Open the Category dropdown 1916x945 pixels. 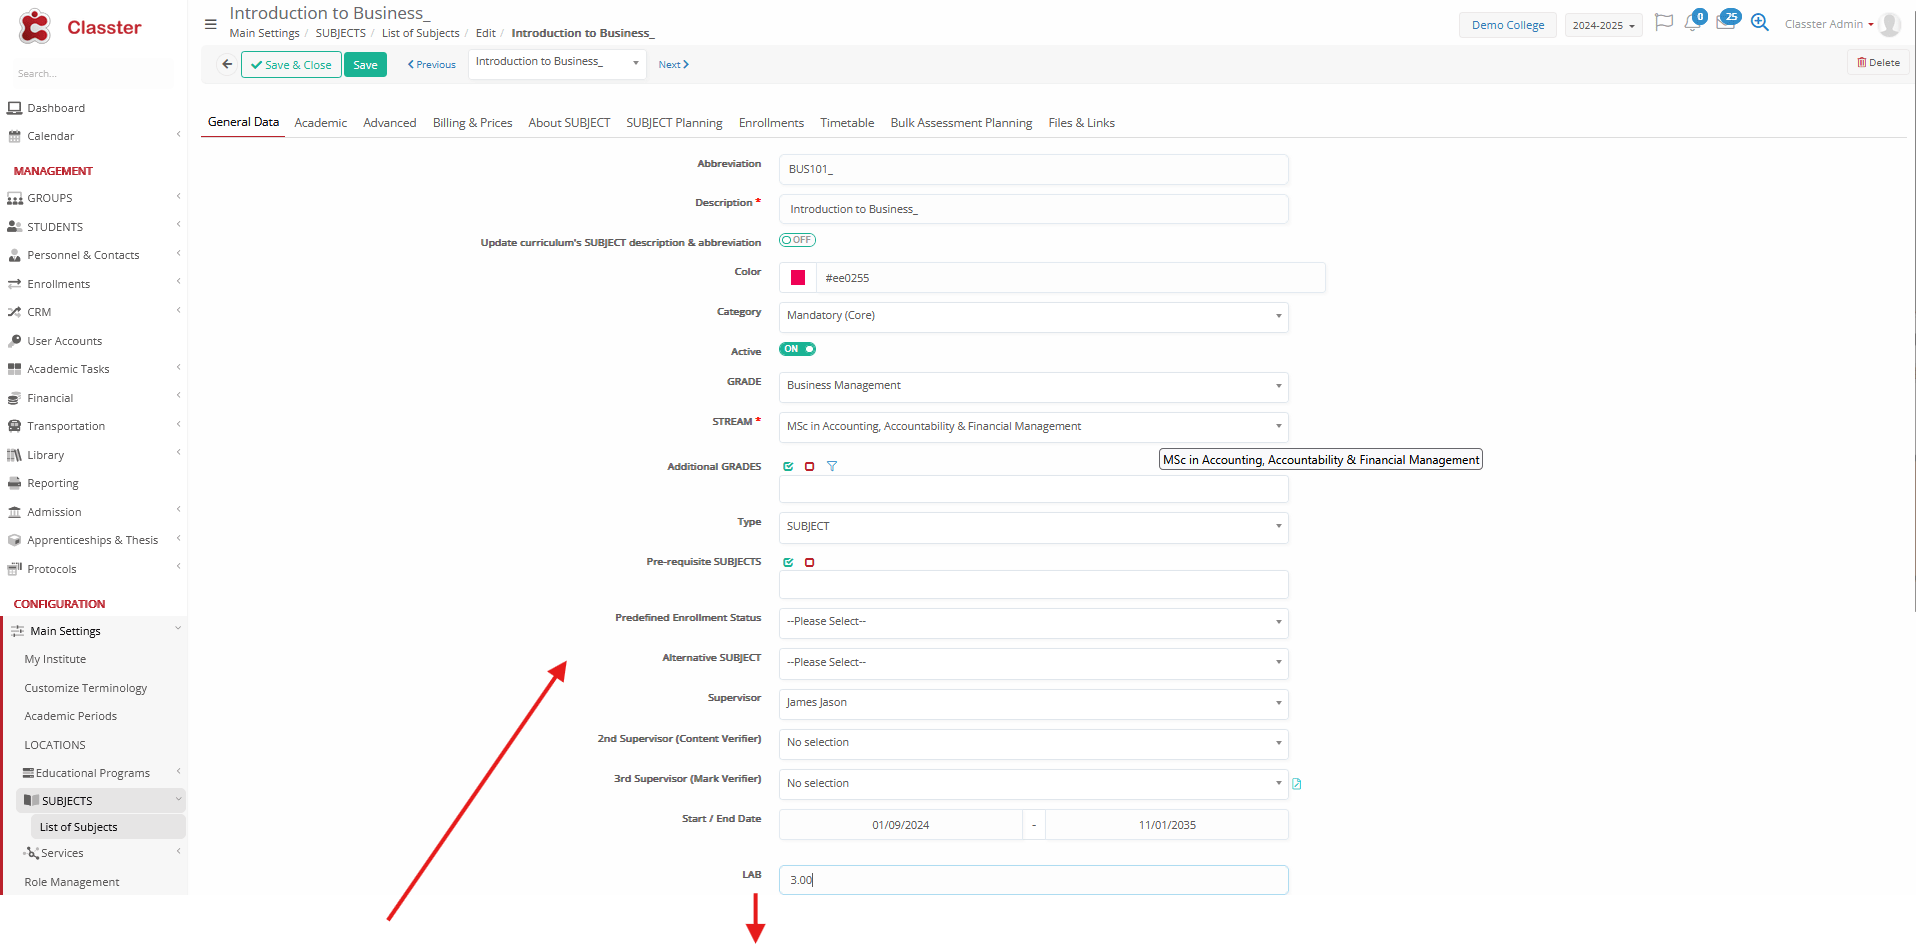click(1033, 316)
